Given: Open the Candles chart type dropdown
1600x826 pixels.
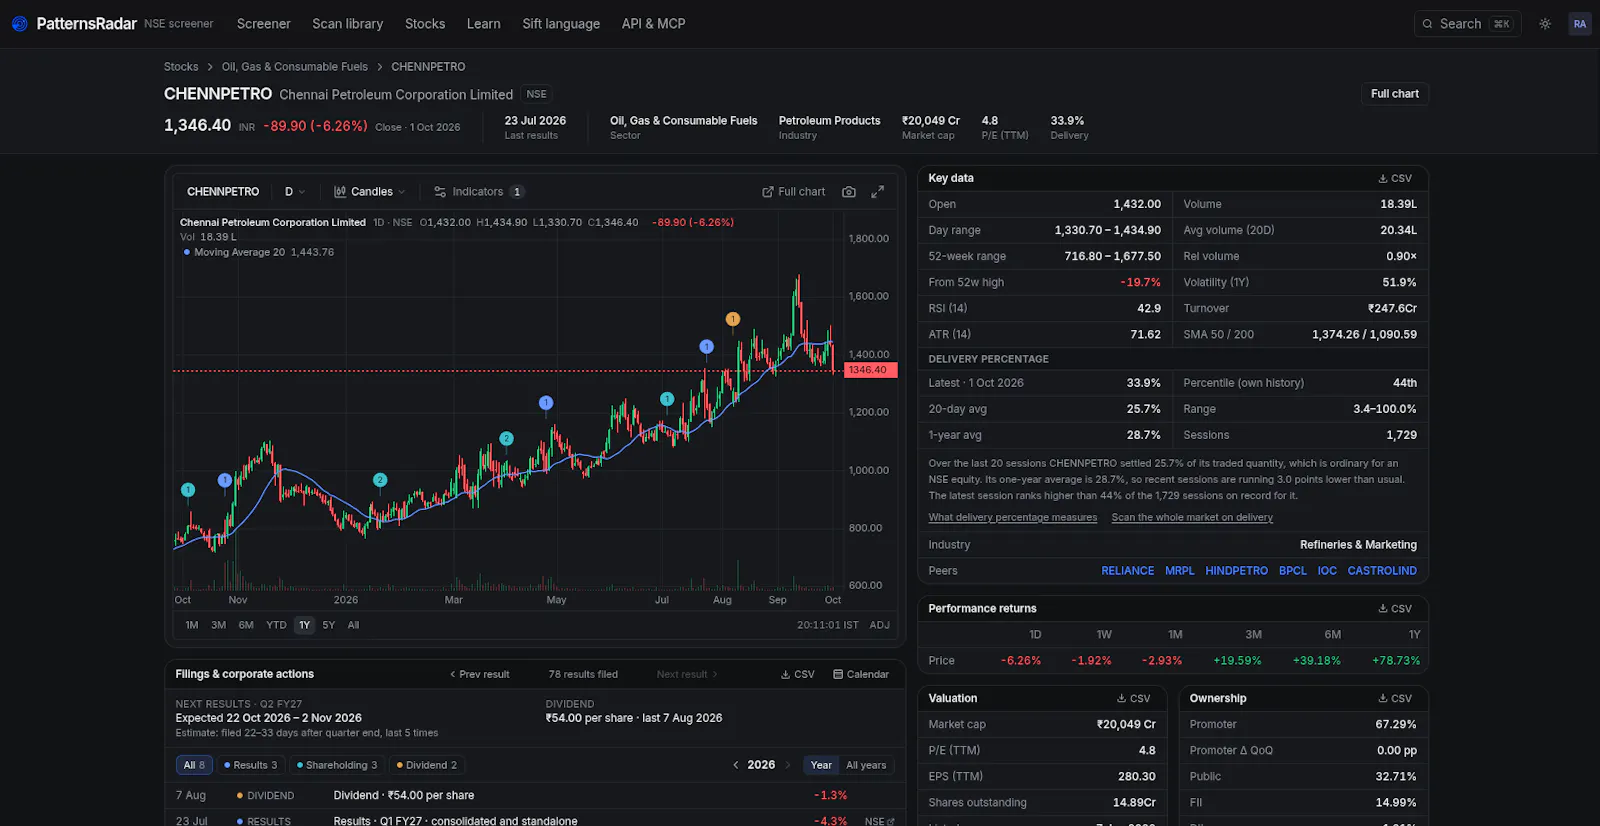Looking at the screenshot, I should (x=370, y=192).
